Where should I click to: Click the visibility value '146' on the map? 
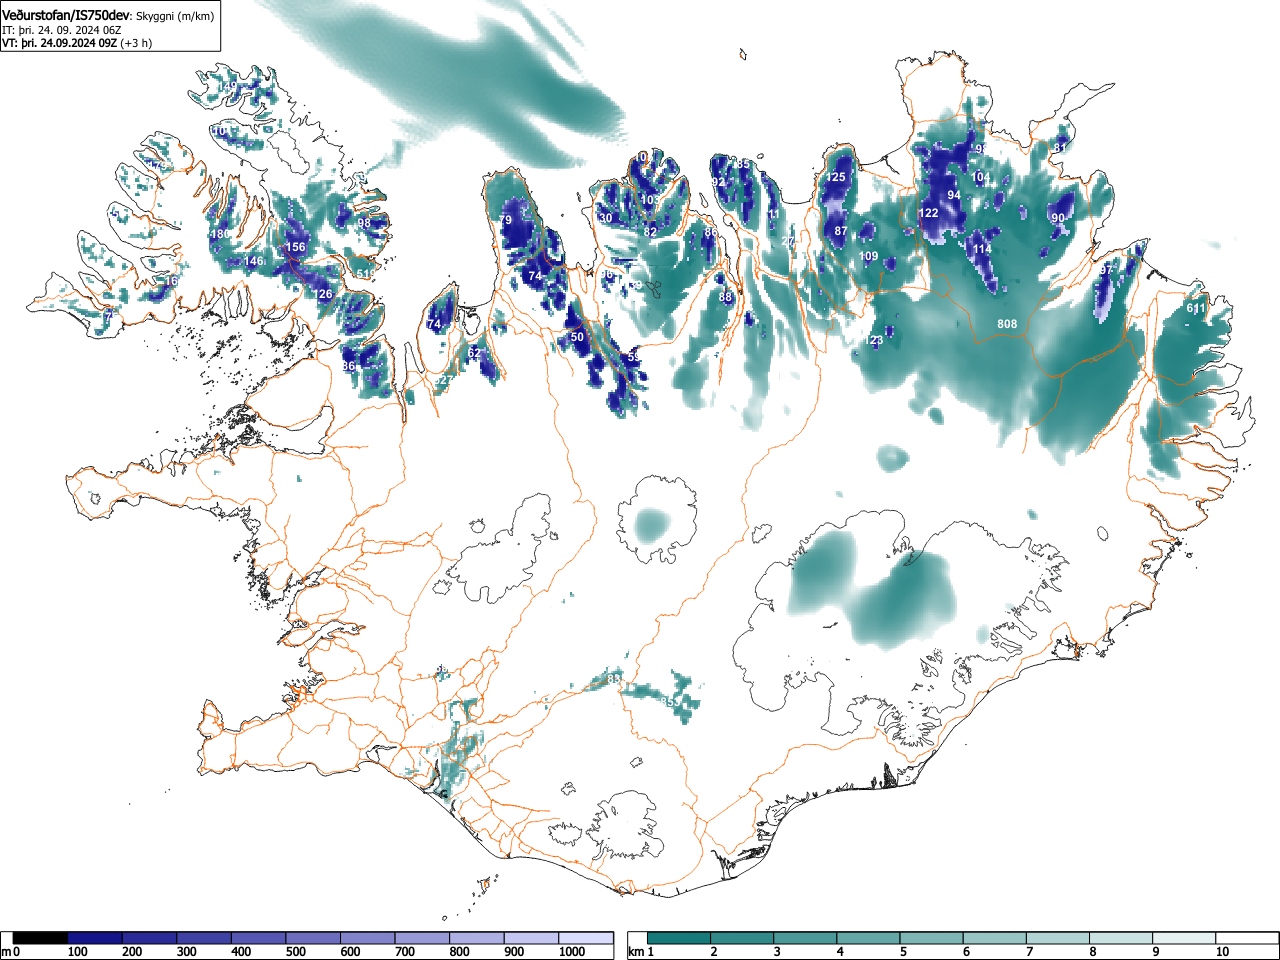254,261
